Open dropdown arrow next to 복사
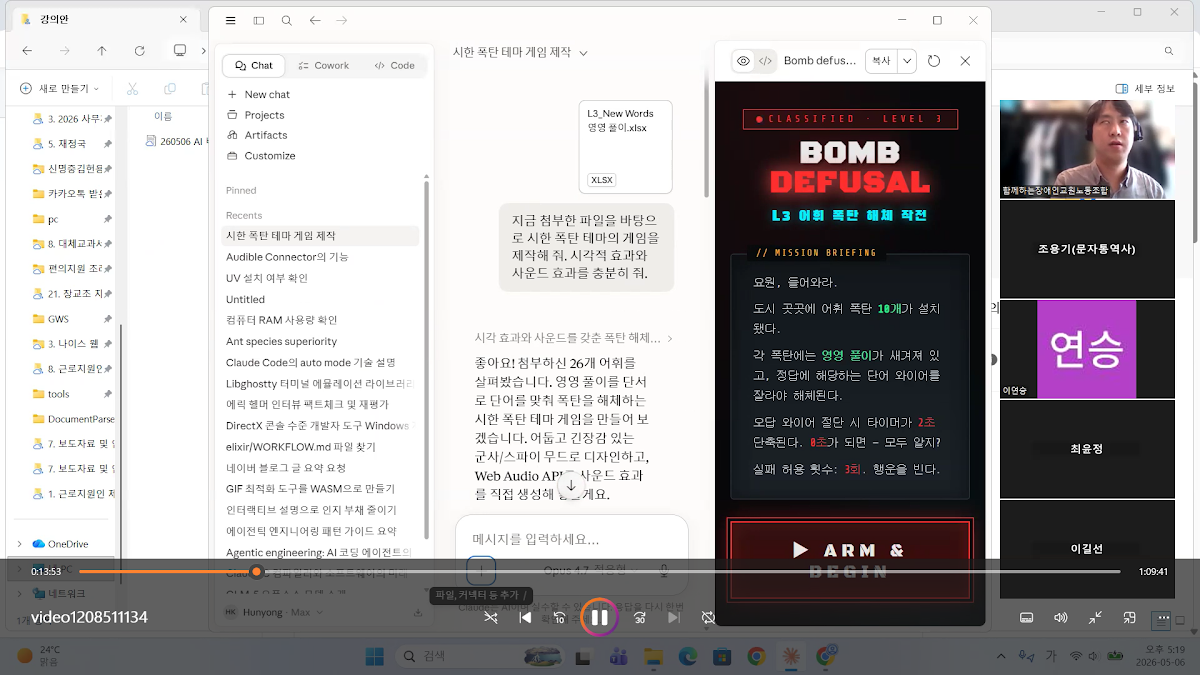Image resolution: width=1200 pixels, height=675 pixels. click(x=907, y=61)
